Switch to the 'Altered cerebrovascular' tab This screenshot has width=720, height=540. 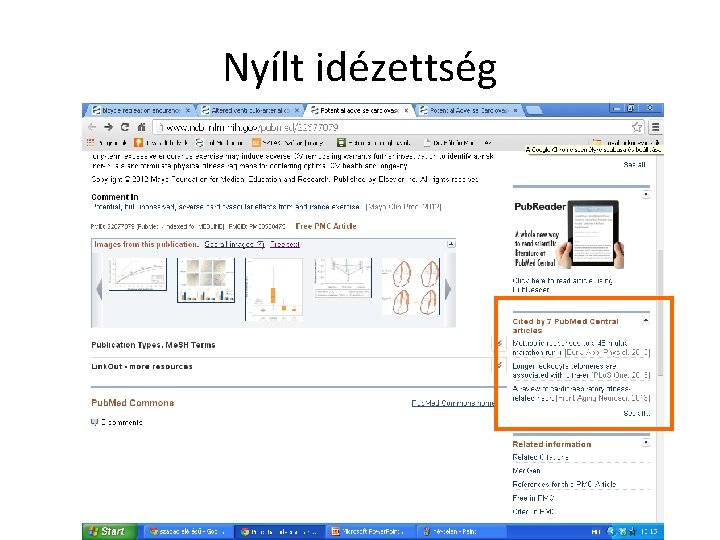[251, 111]
